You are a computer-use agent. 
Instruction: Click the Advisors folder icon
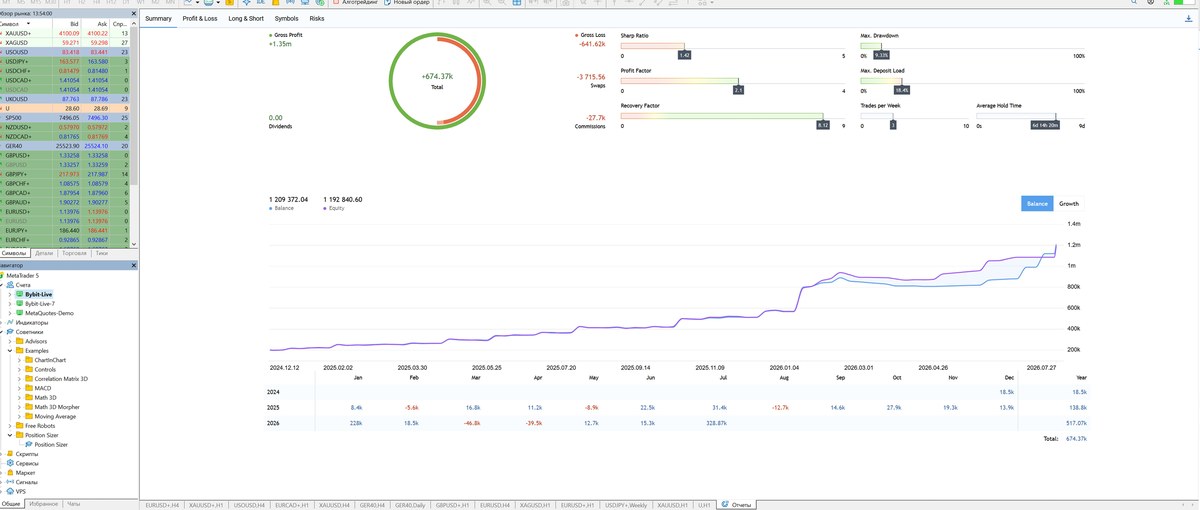pos(20,341)
